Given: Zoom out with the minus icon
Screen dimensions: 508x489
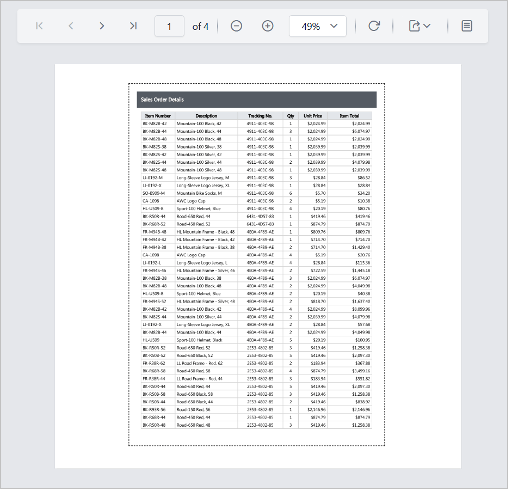Looking at the screenshot, I should pyautogui.click(x=236, y=26).
